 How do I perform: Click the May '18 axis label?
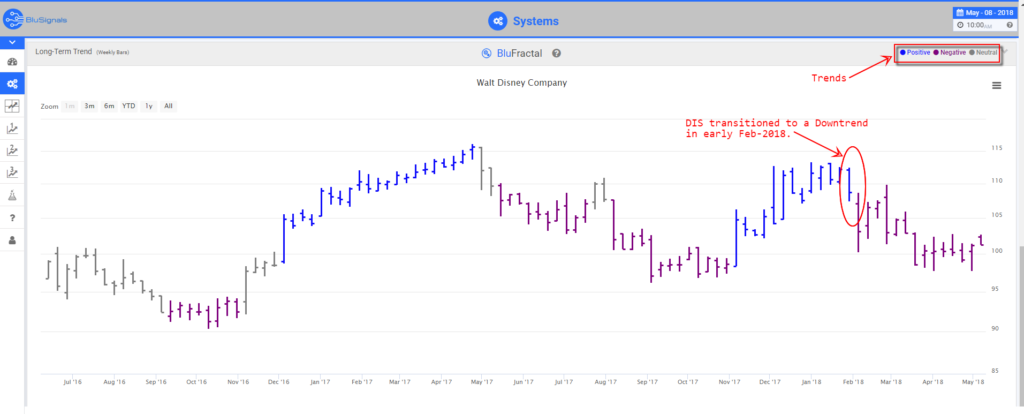coord(974,381)
